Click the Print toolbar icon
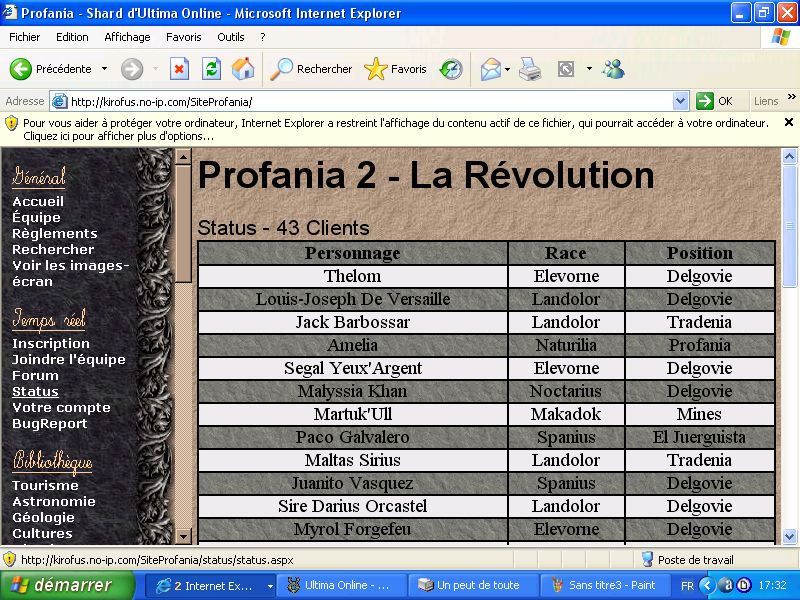This screenshot has width=800, height=600. coord(530,69)
